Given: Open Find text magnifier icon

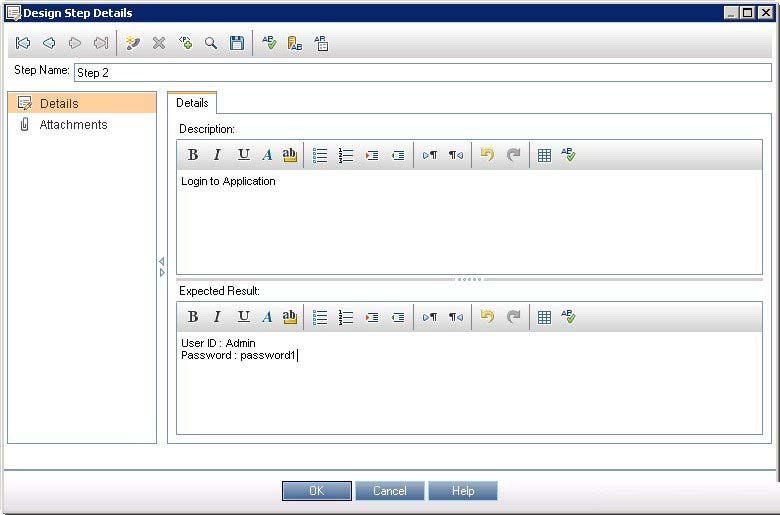Looking at the screenshot, I should coord(211,43).
